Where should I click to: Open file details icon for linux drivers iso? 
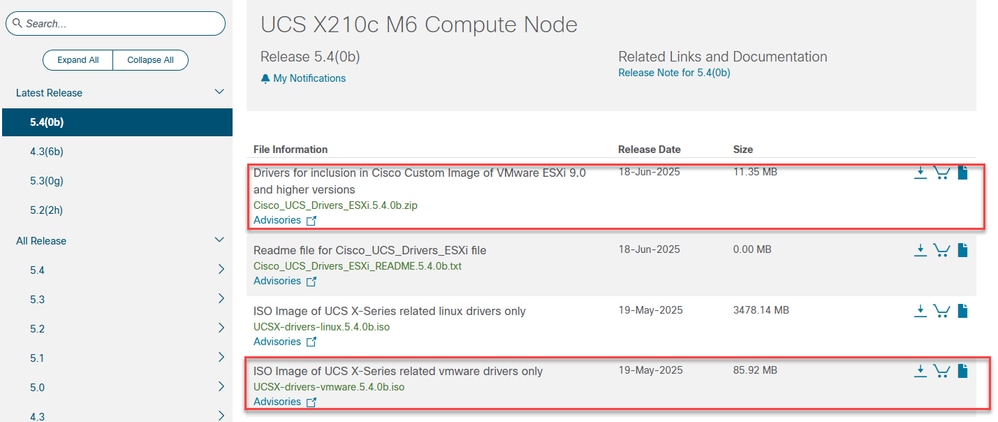(x=962, y=311)
